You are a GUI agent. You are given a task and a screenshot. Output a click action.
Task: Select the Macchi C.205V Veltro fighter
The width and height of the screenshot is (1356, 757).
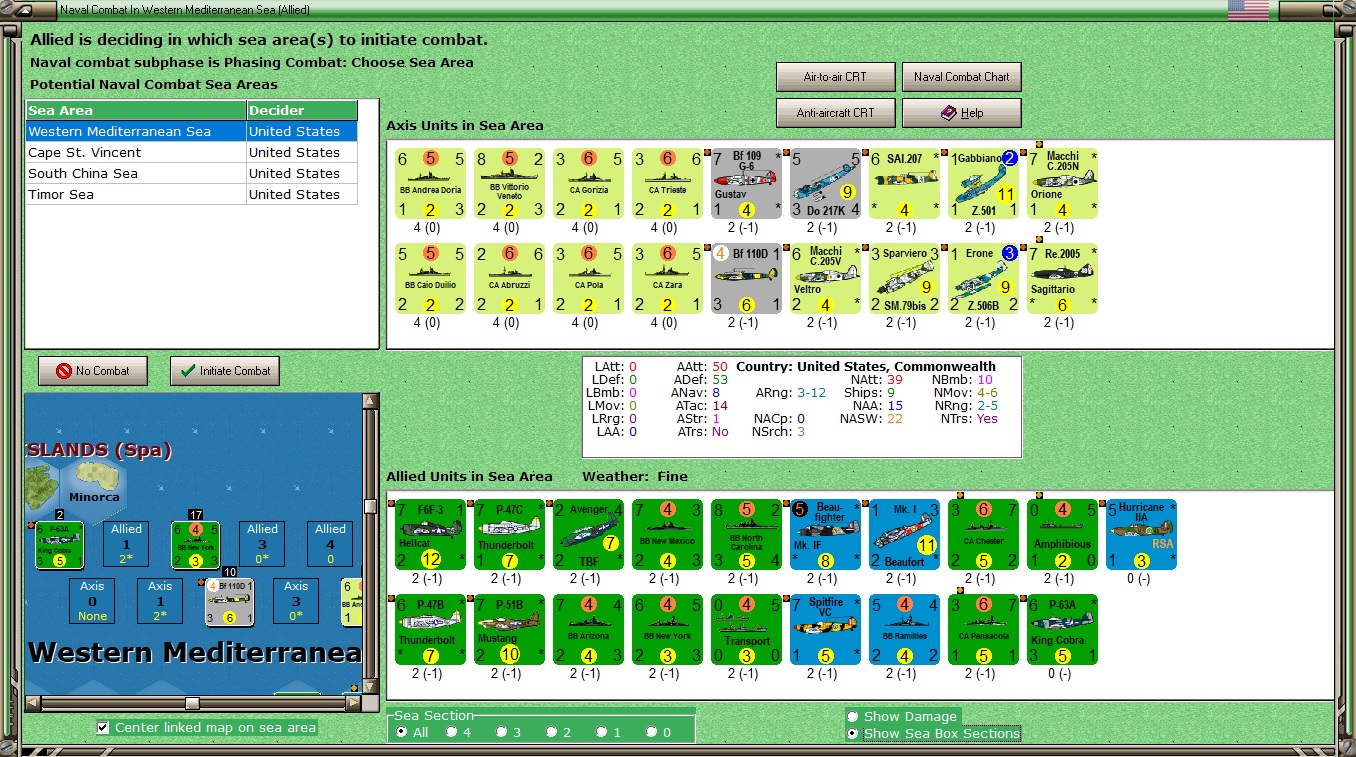[x=825, y=279]
